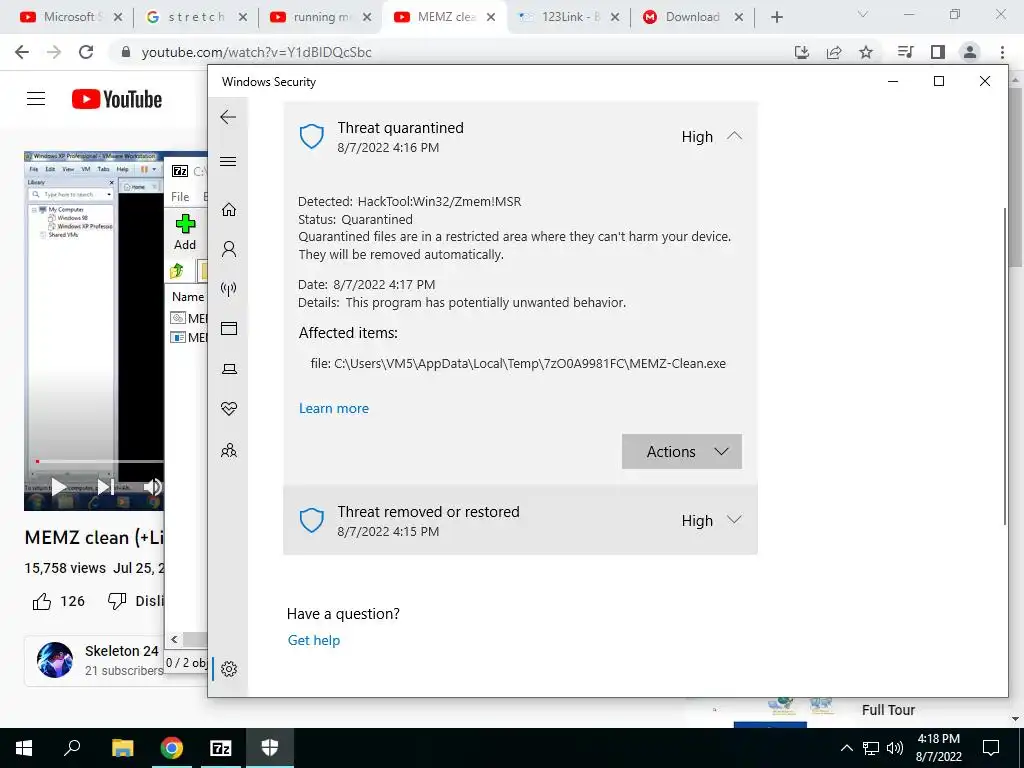This screenshot has height=768, width=1024.
Task: Open File Explorer from taskbar
Action: [122, 748]
